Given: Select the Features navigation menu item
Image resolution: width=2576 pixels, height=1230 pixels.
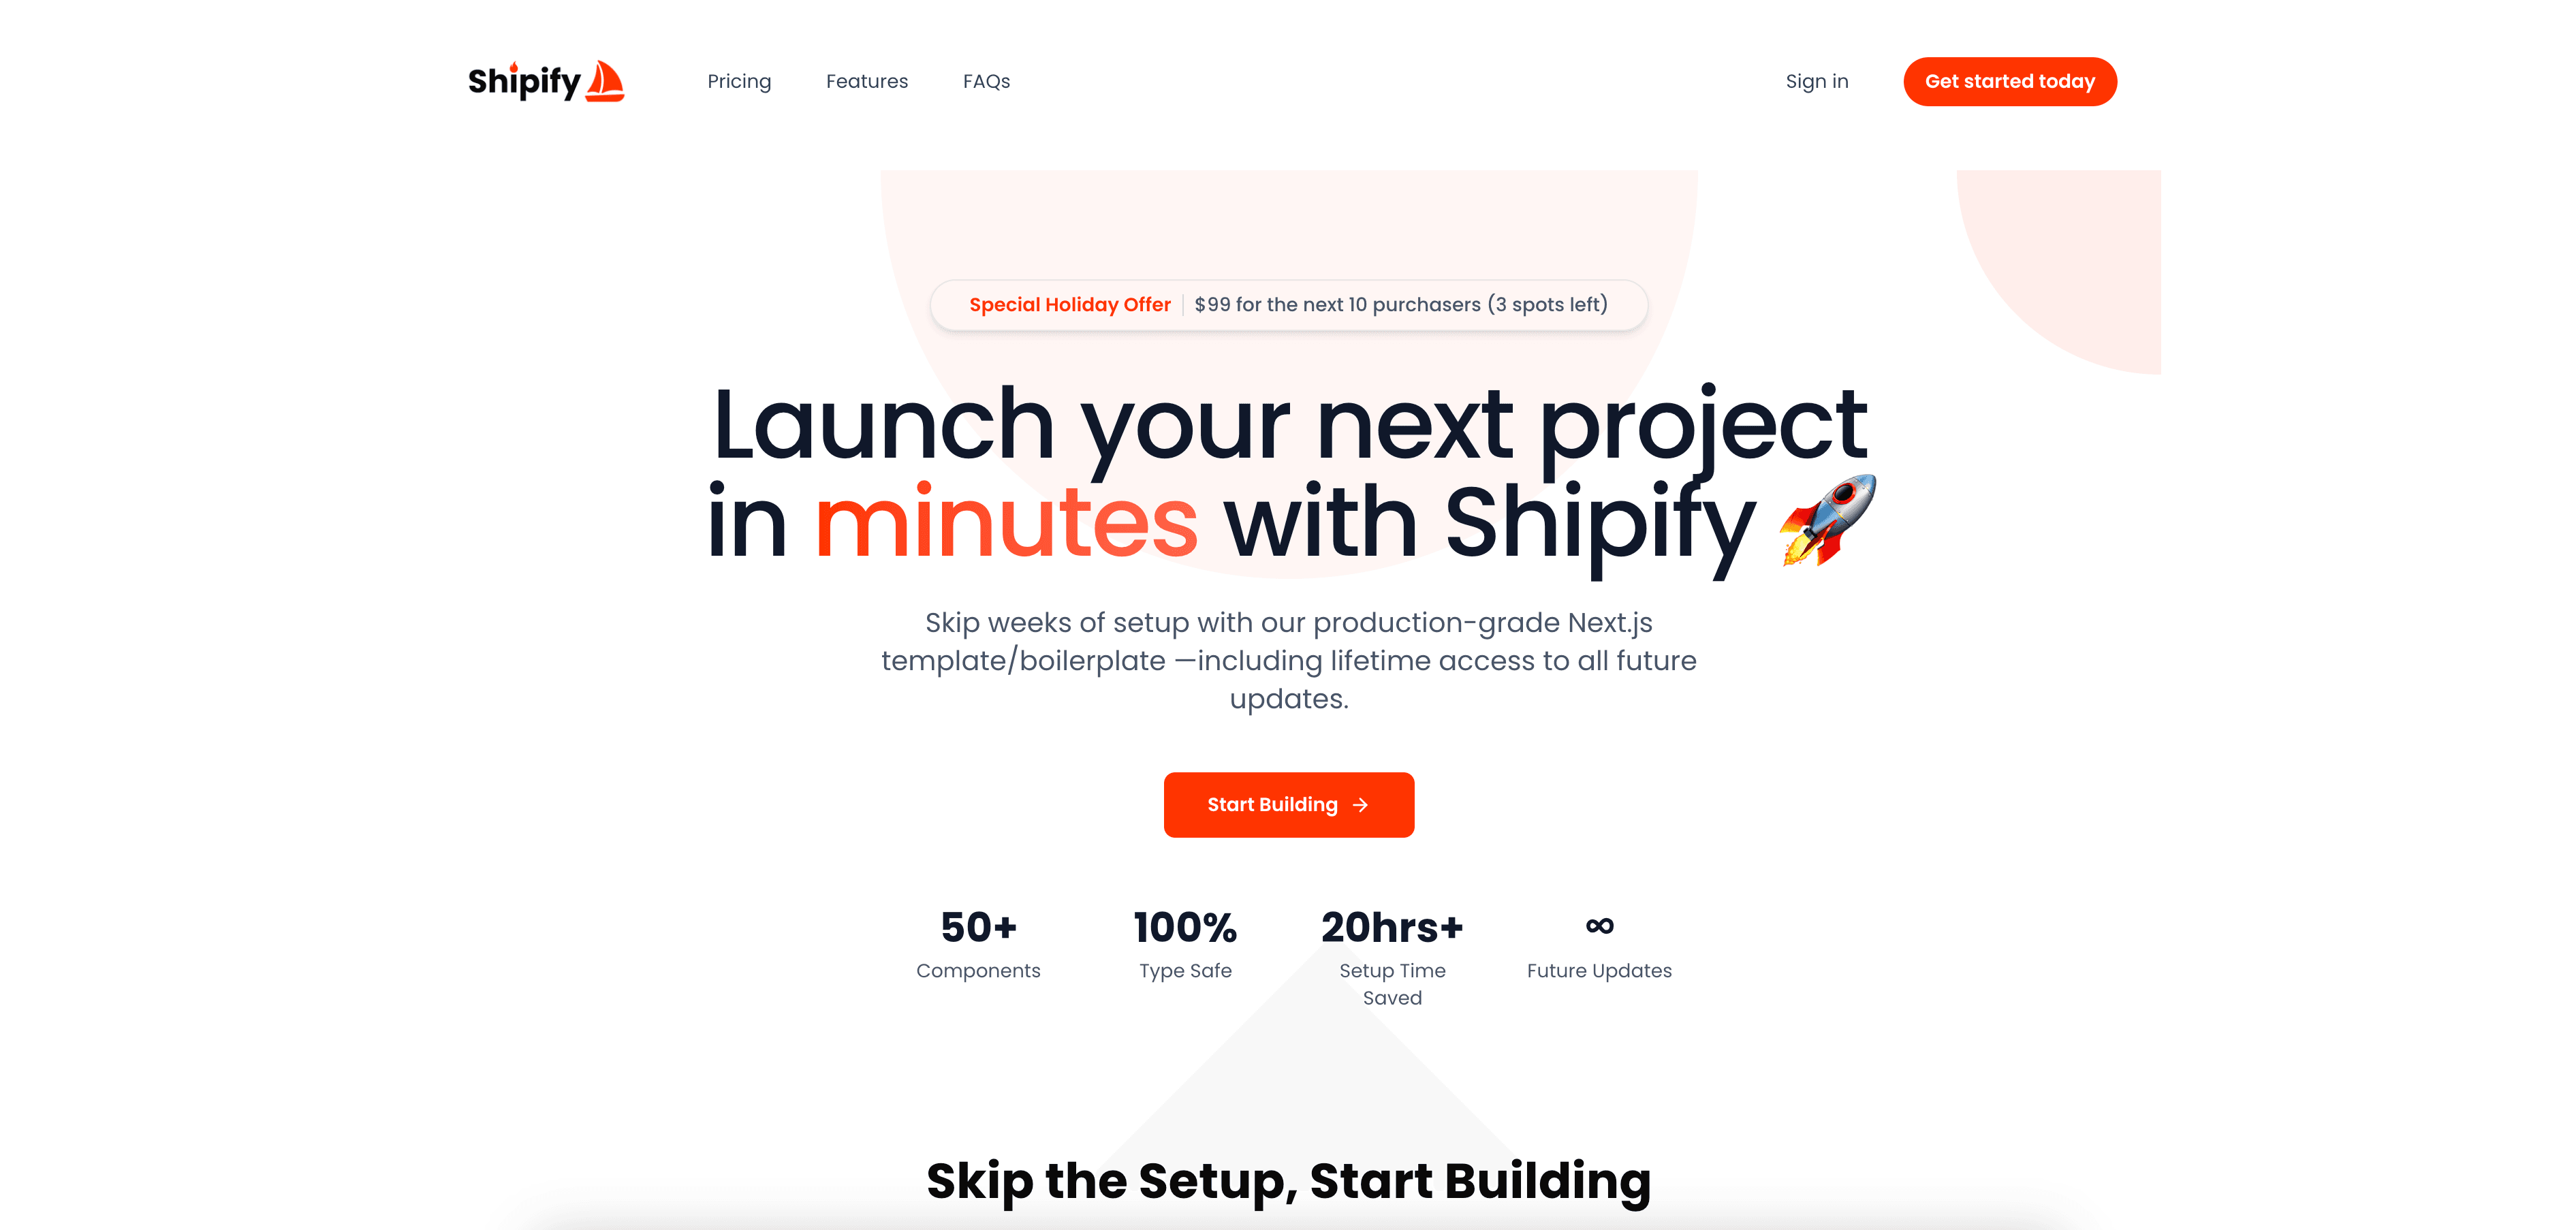Looking at the screenshot, I should [x=866, y=80].
